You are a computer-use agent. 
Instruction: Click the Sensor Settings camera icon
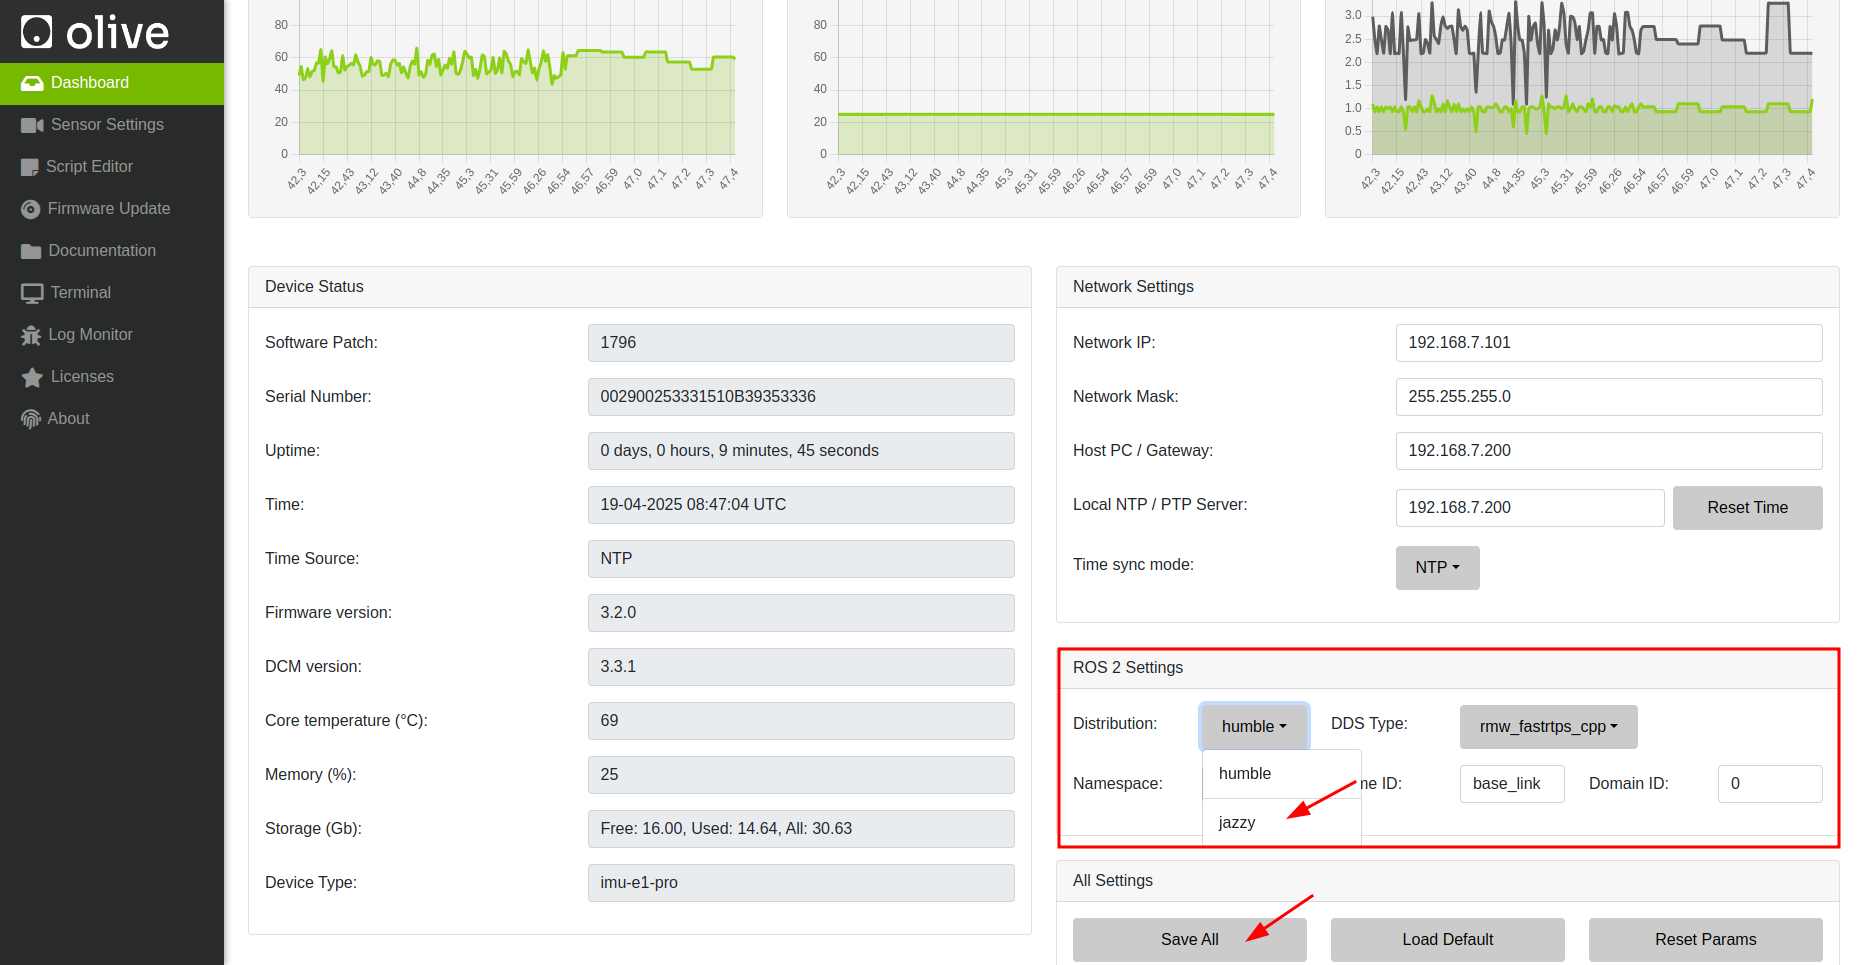click(32, 125)
